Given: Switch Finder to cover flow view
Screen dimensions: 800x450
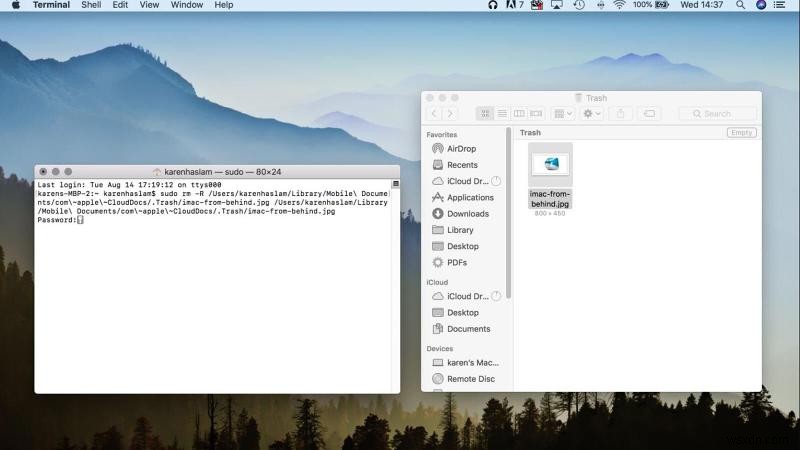Looking at the screenshot, I should (536, 114).
